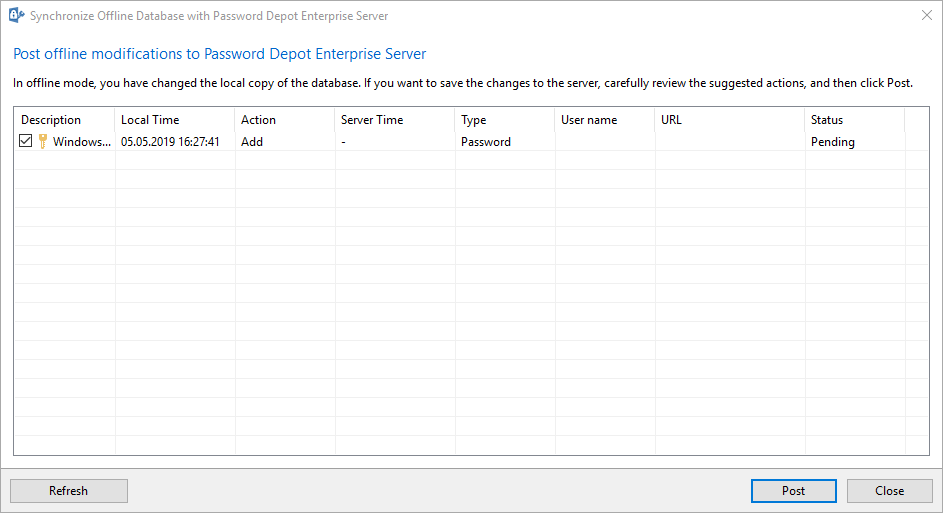Click the Pending status cell

pos(833,142)
